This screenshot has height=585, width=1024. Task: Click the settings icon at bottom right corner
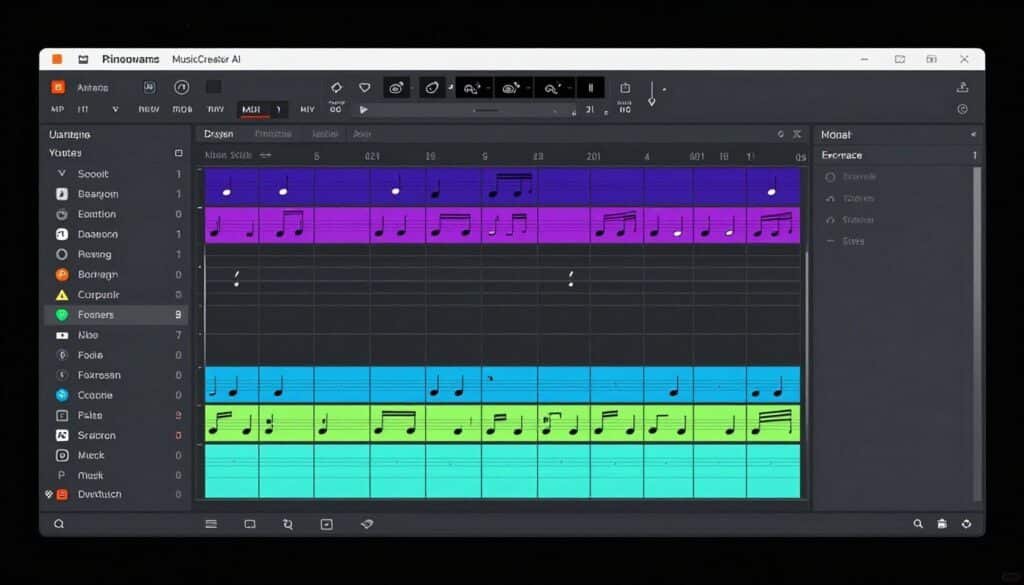[x=966, y=524]
